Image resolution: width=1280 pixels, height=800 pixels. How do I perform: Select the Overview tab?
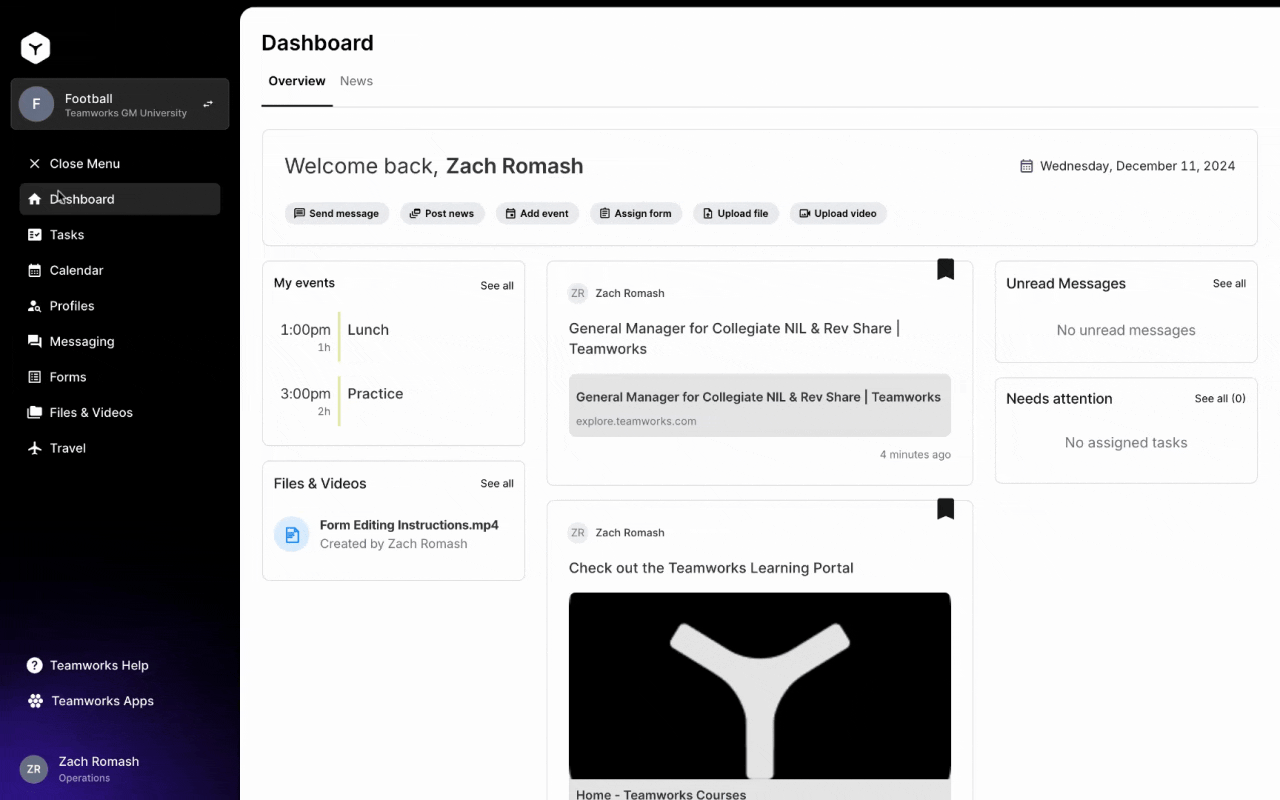(x=296, y=81)
